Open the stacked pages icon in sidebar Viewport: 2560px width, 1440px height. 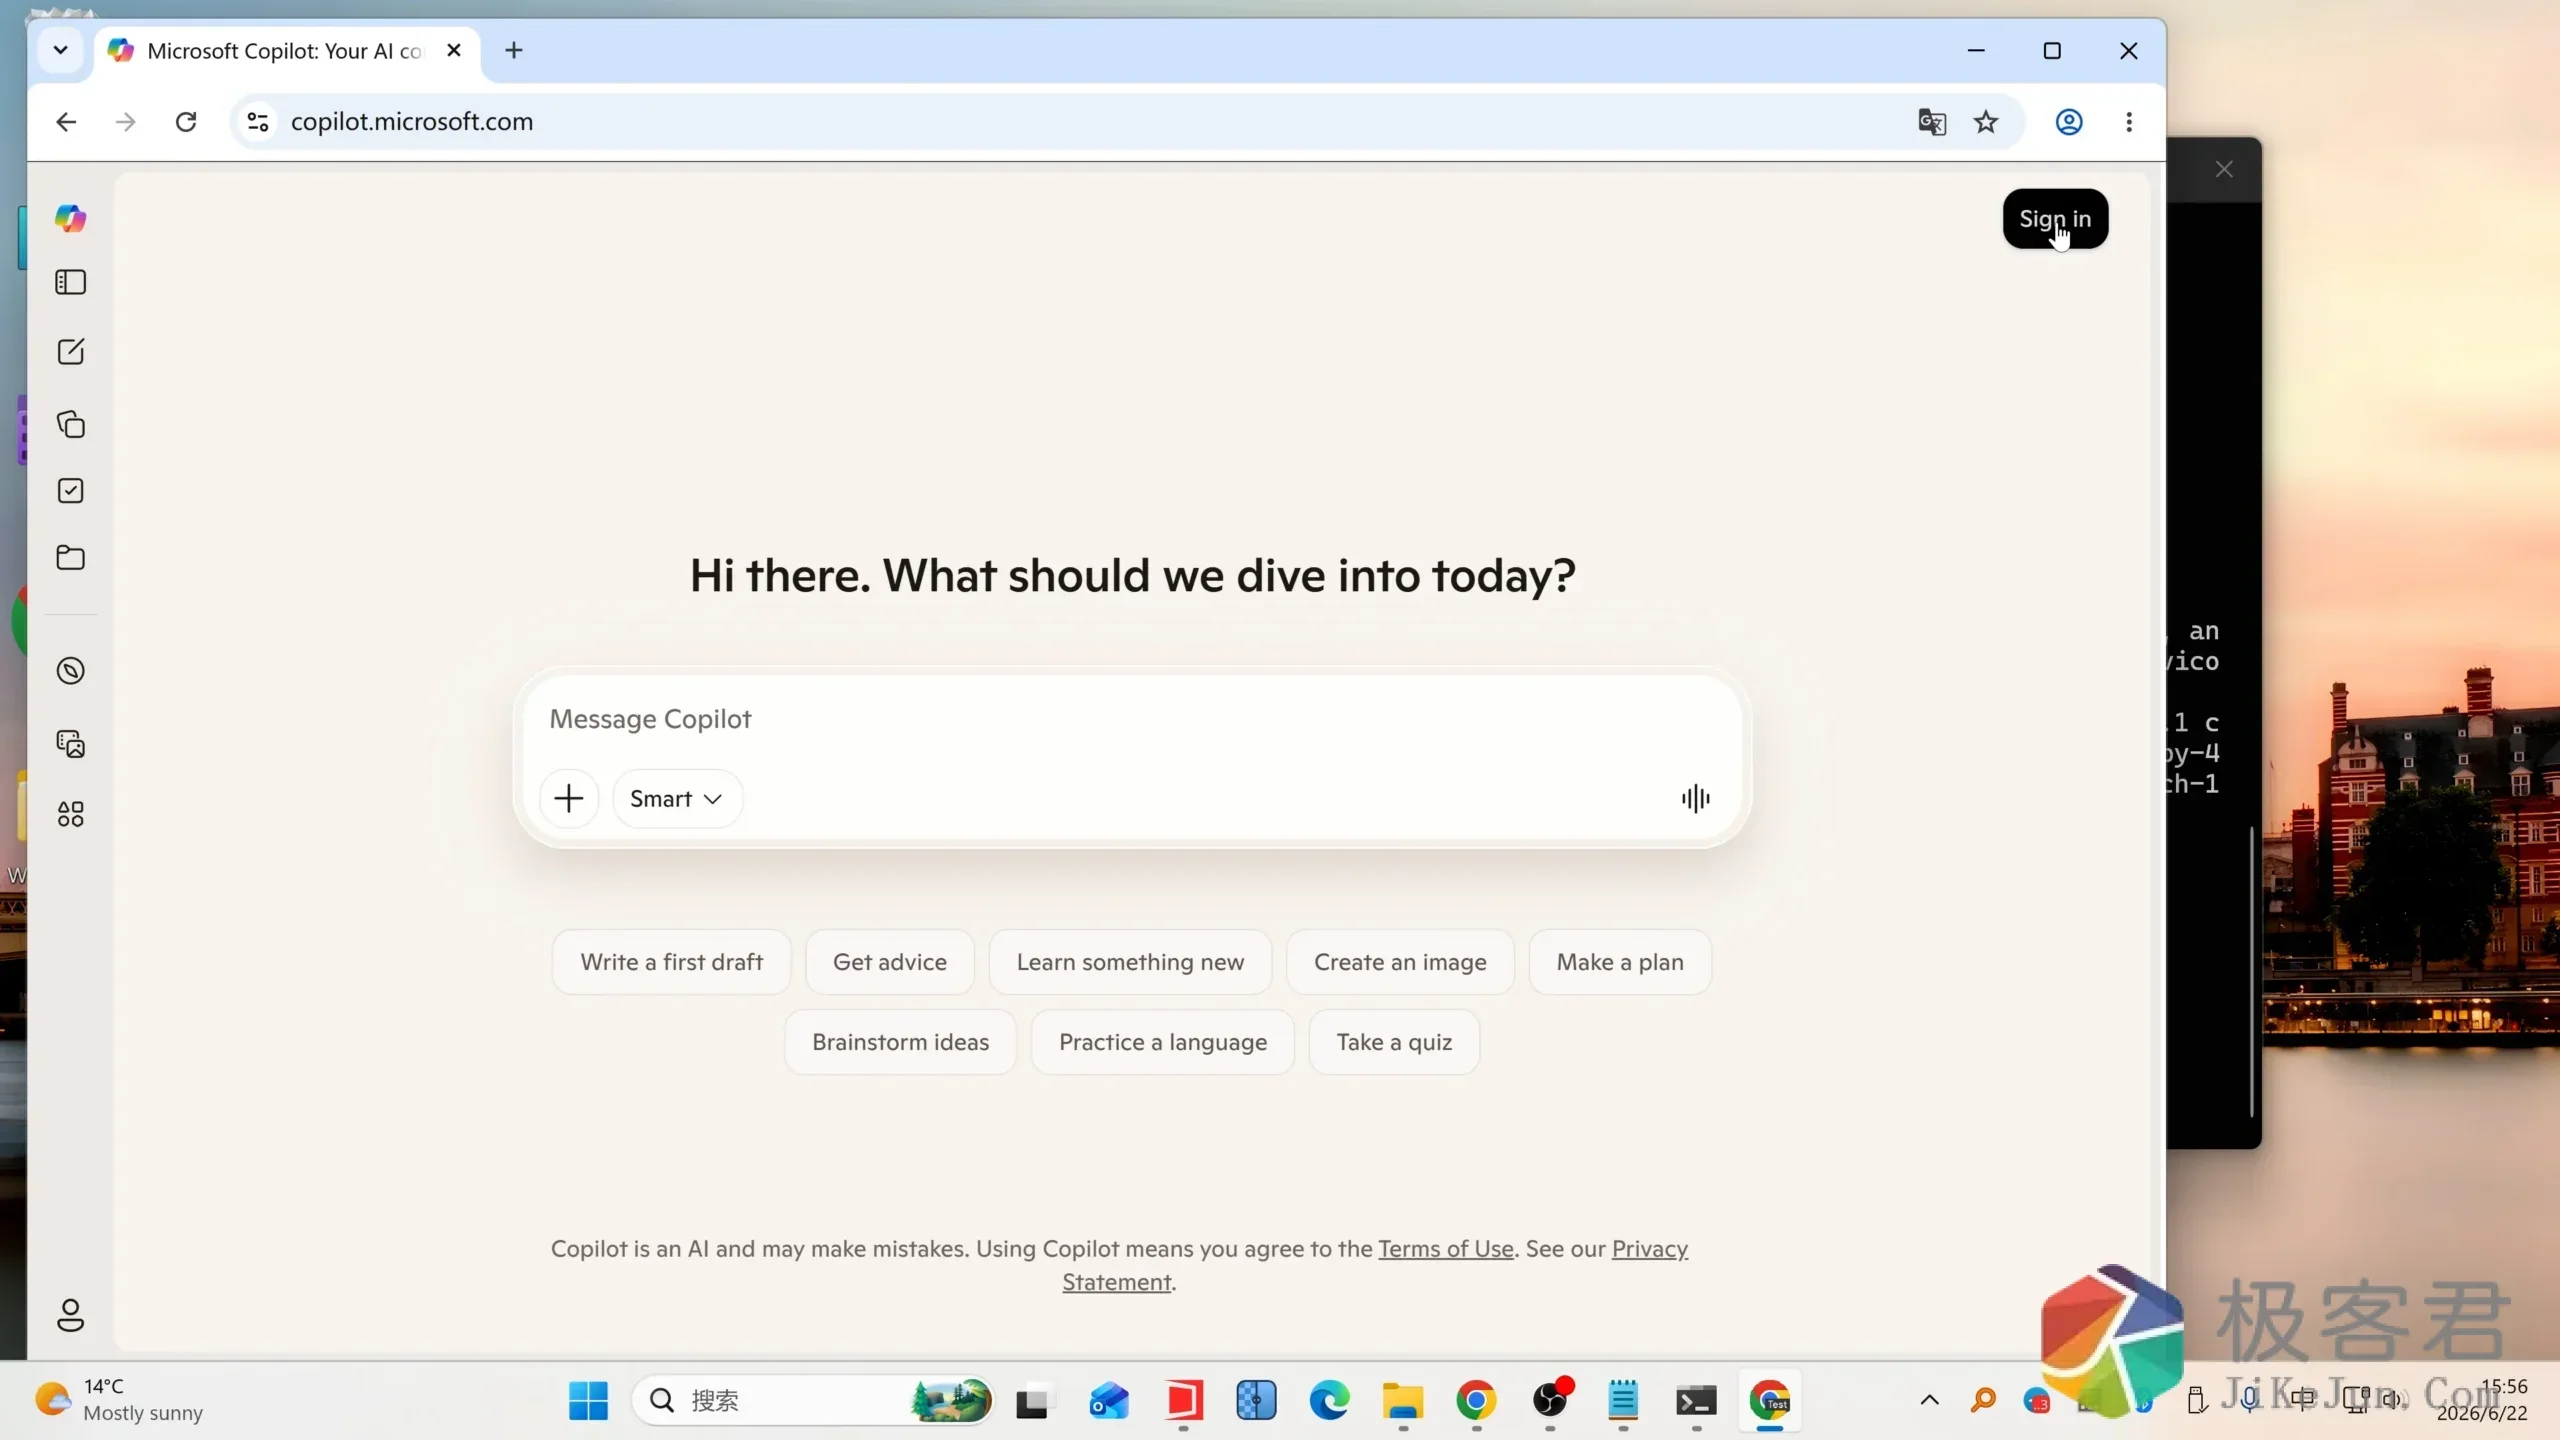click(x=70, y=424)
